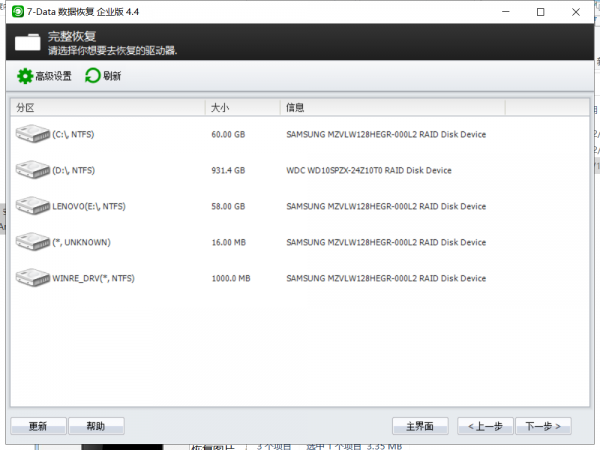Sort by the 分区 column header
The height and width of the screenshot is (450, 600).
[x=108, y=108]
